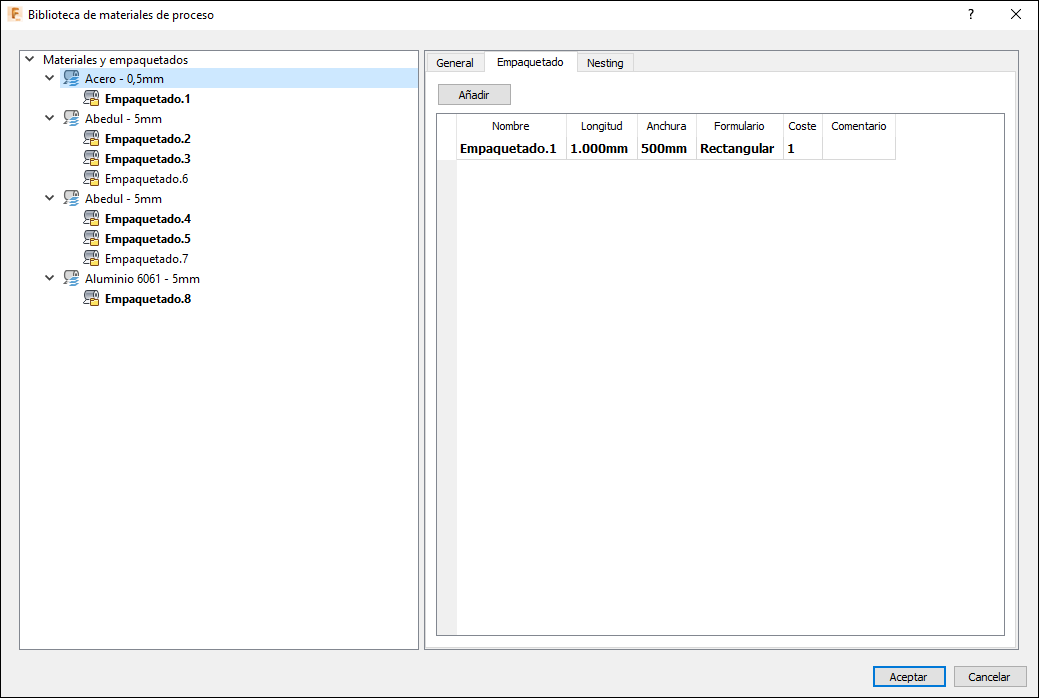Viewport: 1039px width, 698px height.
Task: Switch to the General tab
Action: tap(455, 63)
